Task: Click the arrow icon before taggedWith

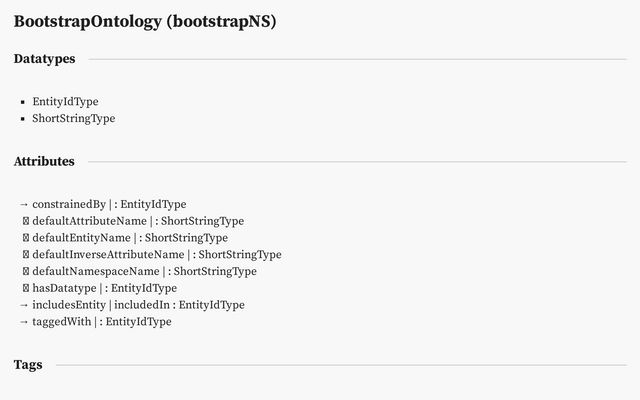Action: coord(24,322)
